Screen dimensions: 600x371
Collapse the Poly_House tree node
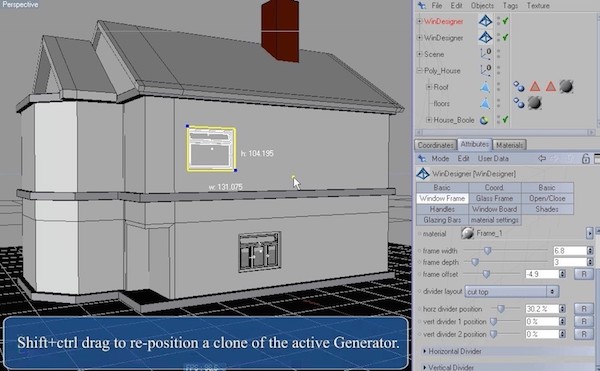click(419, 70)
